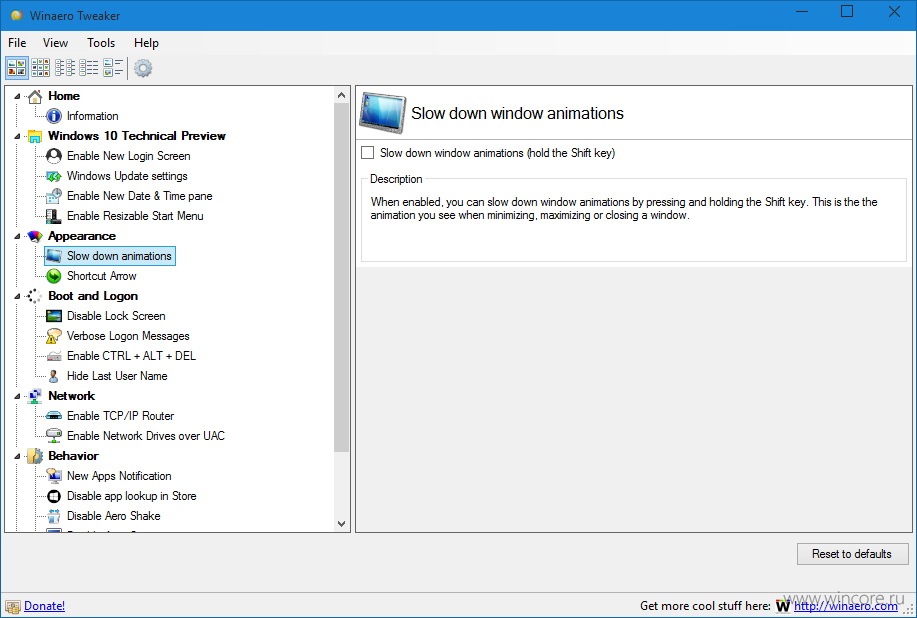Click the Enable New Date & Time pane icon
Viewport: 917px width, 618px height.
point(54,196)
